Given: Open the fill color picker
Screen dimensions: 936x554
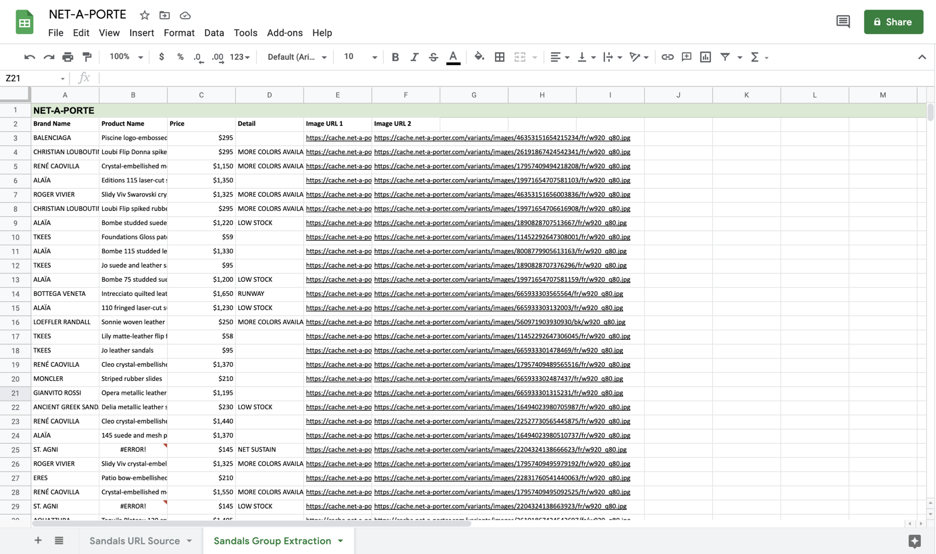Looking at the screenshot, I should (479, 57).
